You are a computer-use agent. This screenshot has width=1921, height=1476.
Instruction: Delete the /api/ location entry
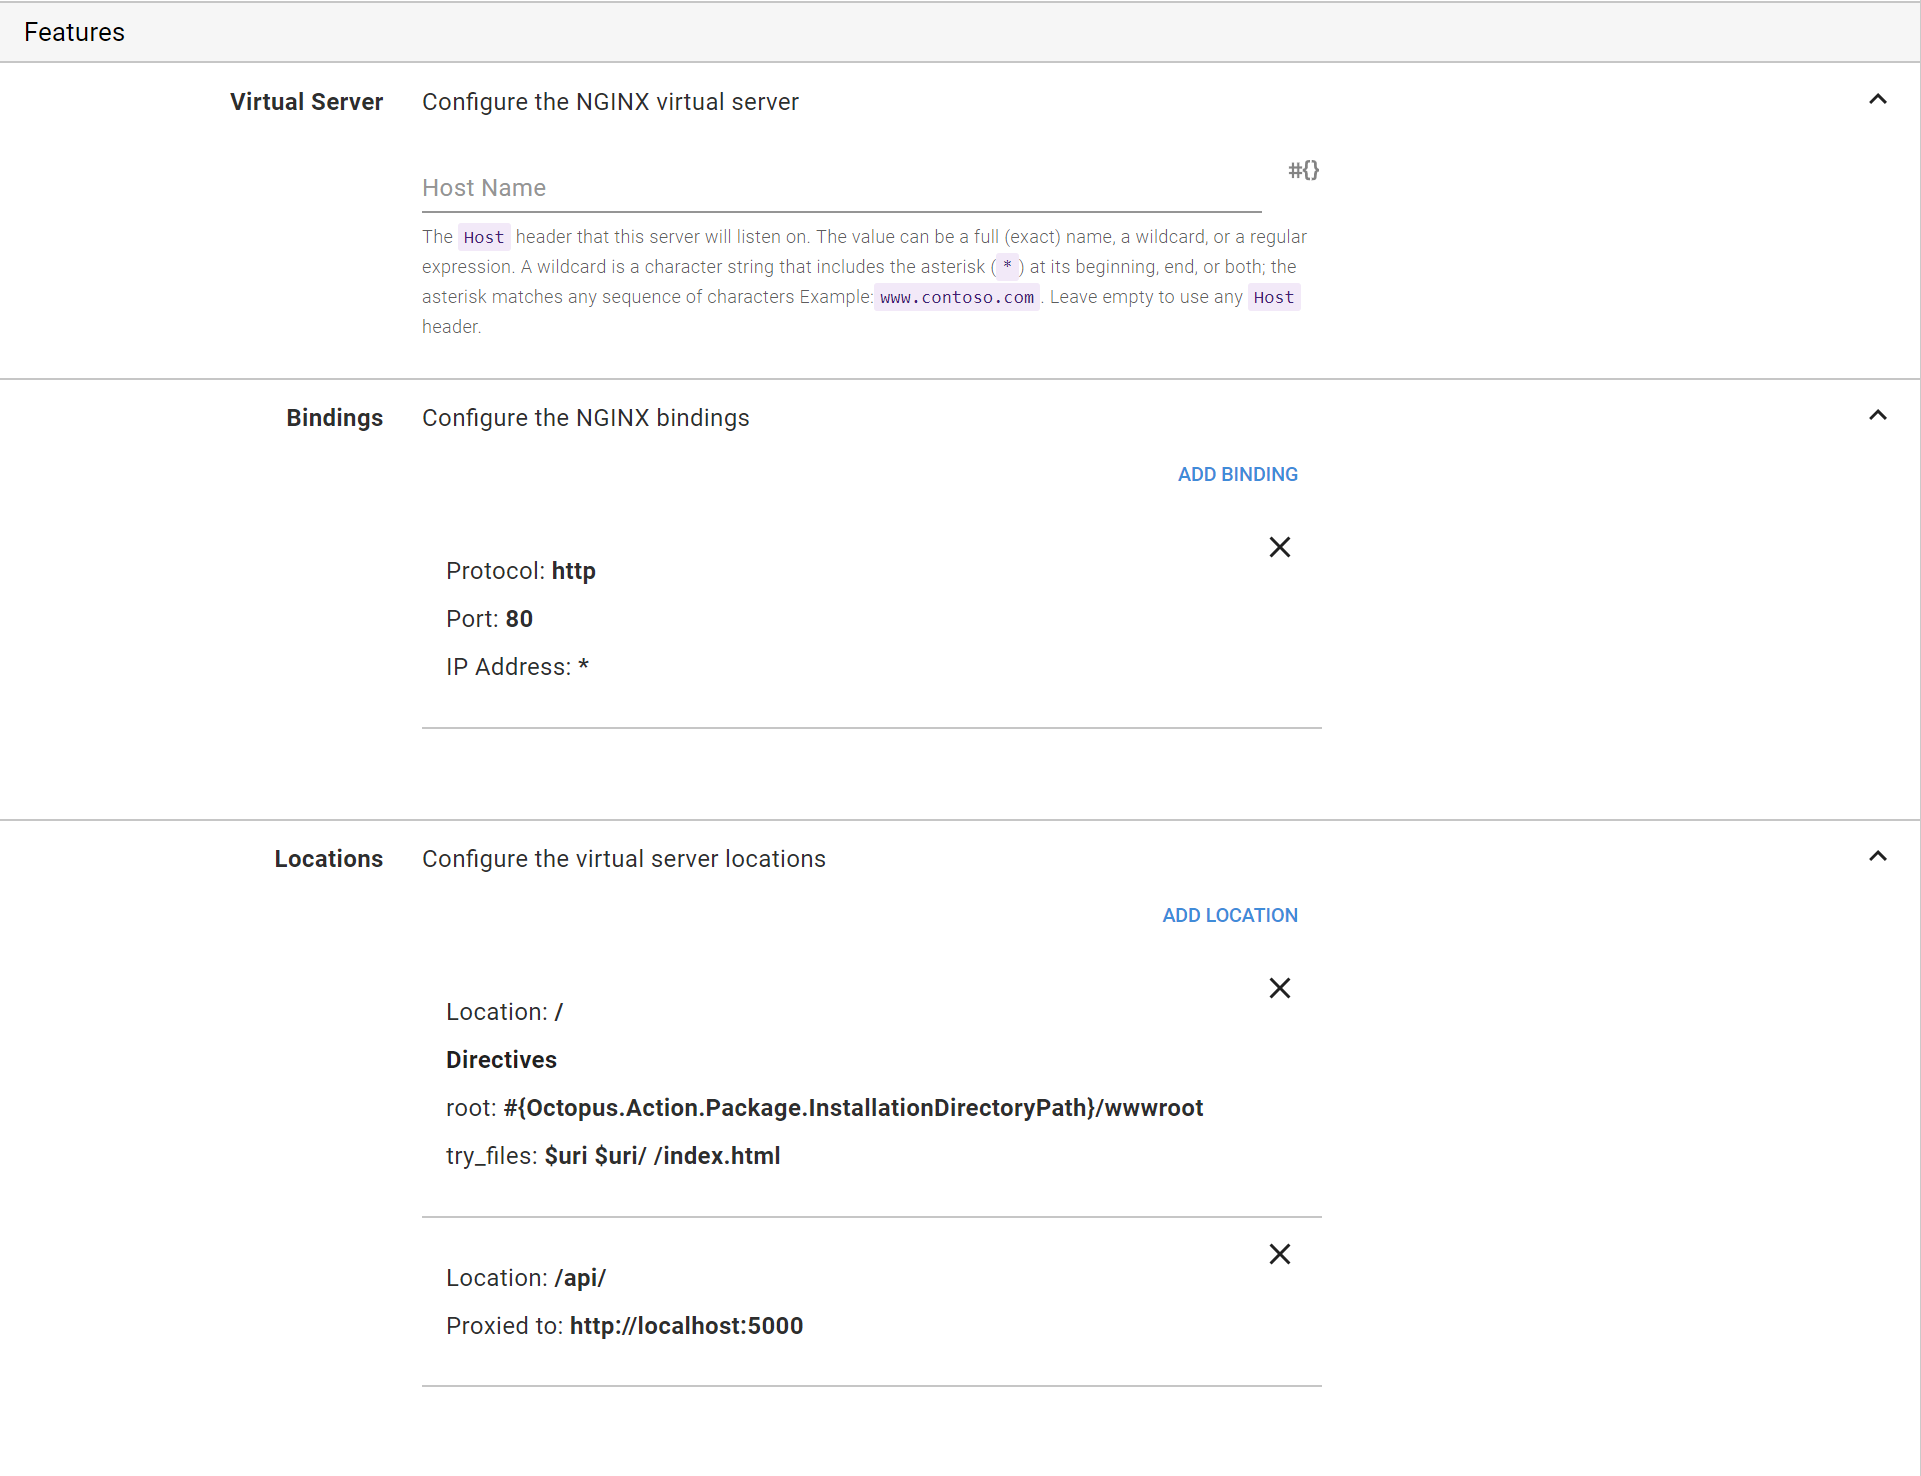click(1279, 1254)
